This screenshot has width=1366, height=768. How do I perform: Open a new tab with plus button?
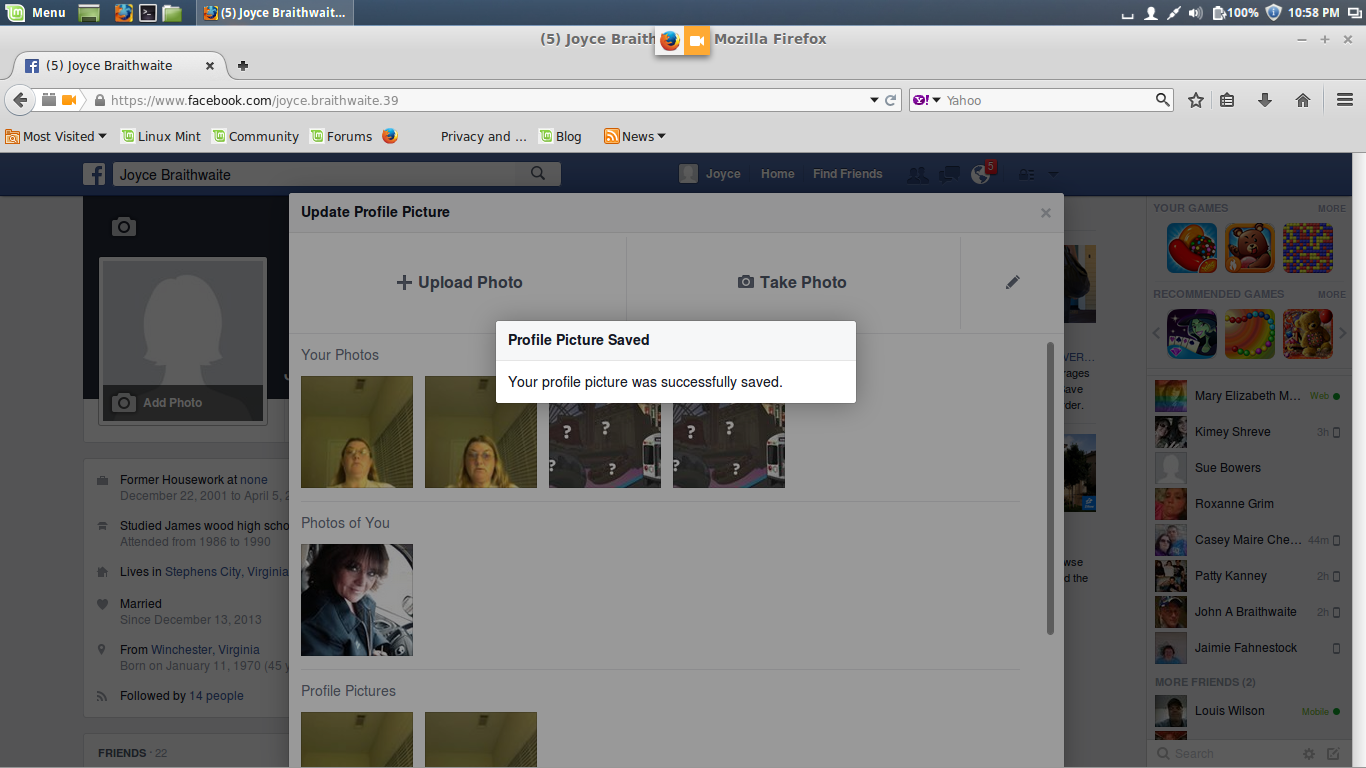coord(242,66)
